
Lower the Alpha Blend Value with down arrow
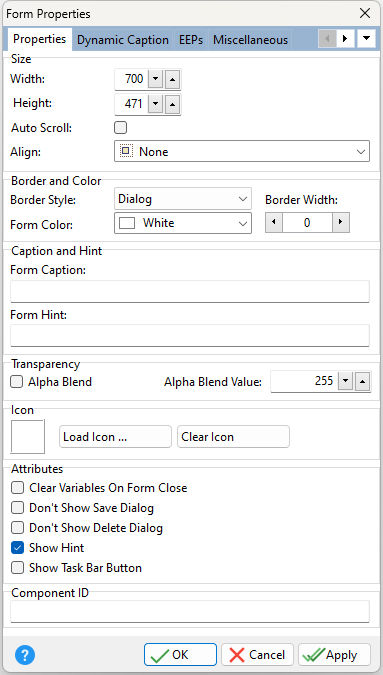click(x=345, y=382)
